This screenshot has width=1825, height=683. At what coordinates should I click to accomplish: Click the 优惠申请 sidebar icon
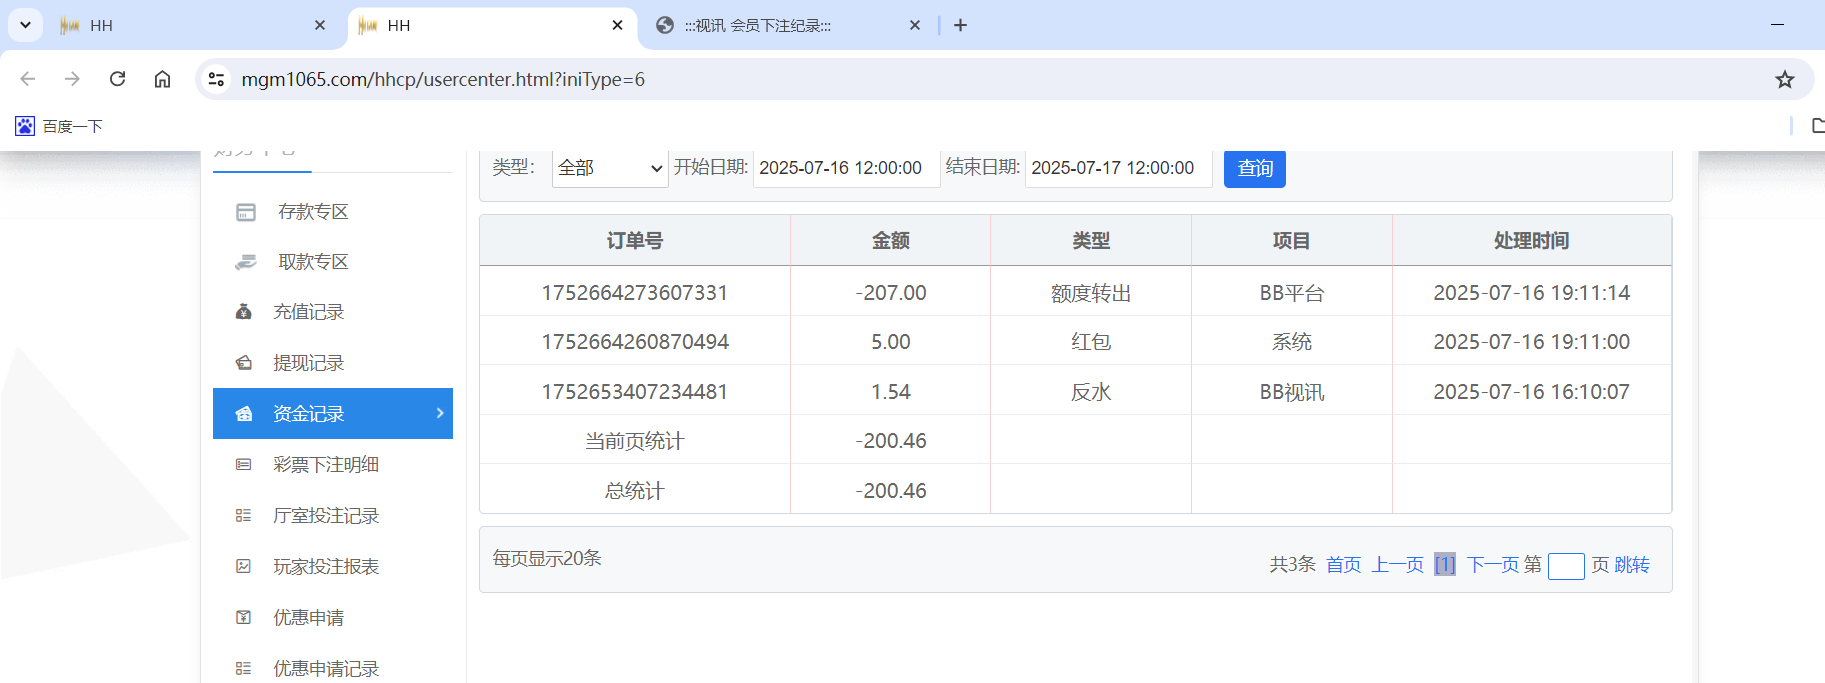coord(243,618)
